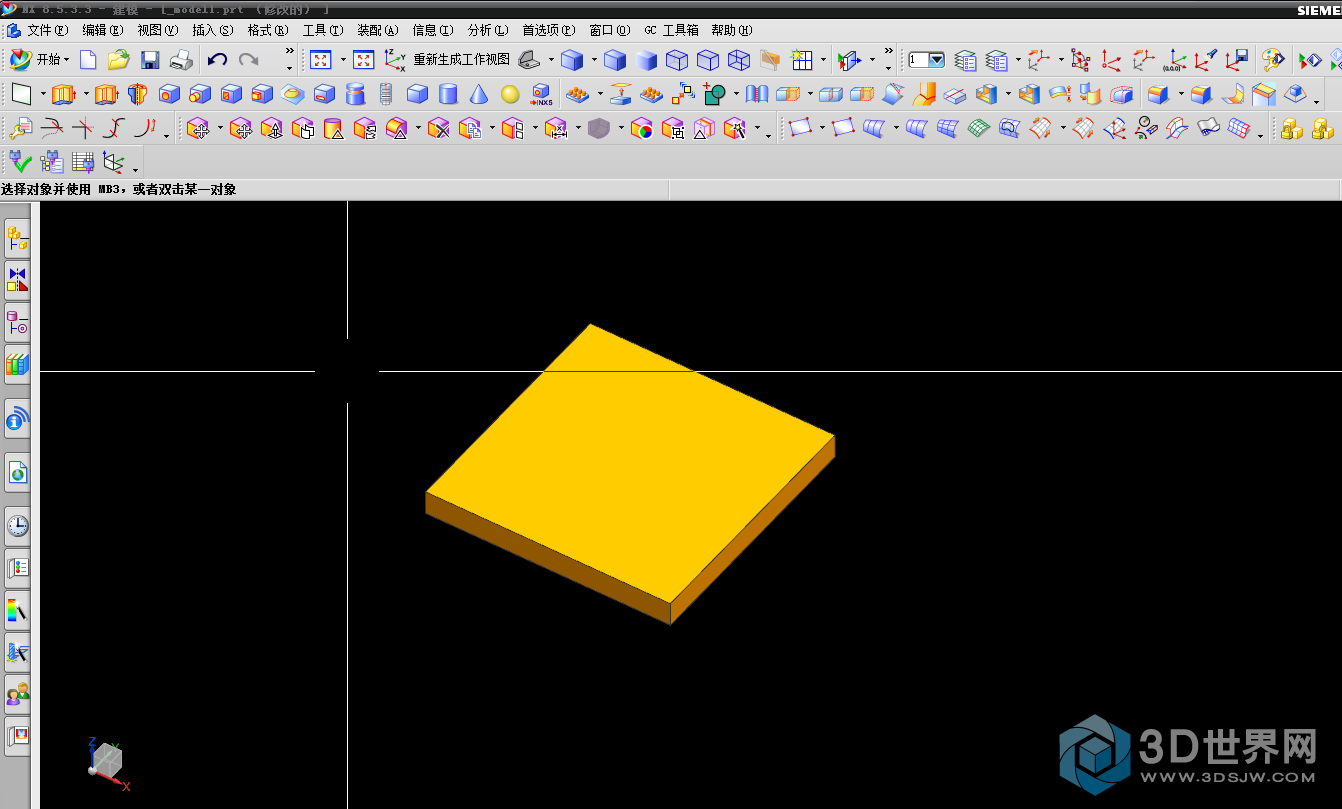Click the Print icon
Screen dimensions: 1342x809
point(181,60)
